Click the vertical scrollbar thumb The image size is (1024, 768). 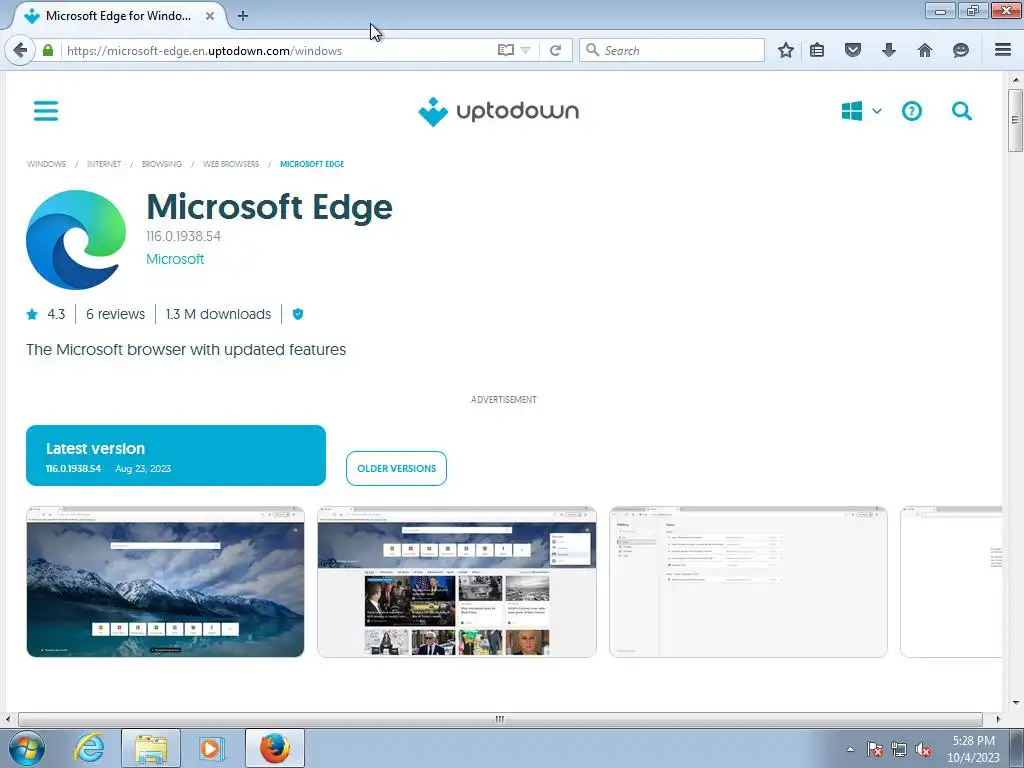[1015, 120]
